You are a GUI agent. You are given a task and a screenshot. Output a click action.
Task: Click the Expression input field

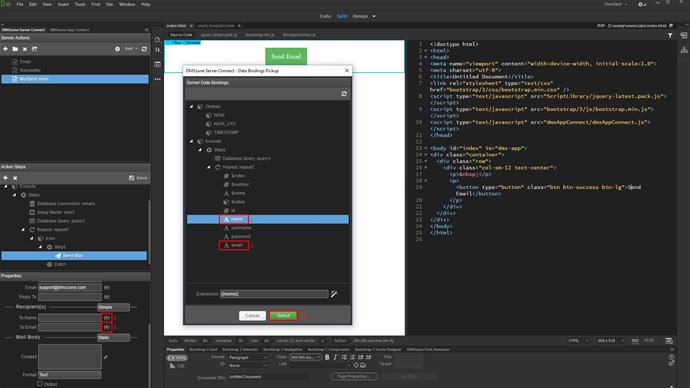(x=274, y=294)
